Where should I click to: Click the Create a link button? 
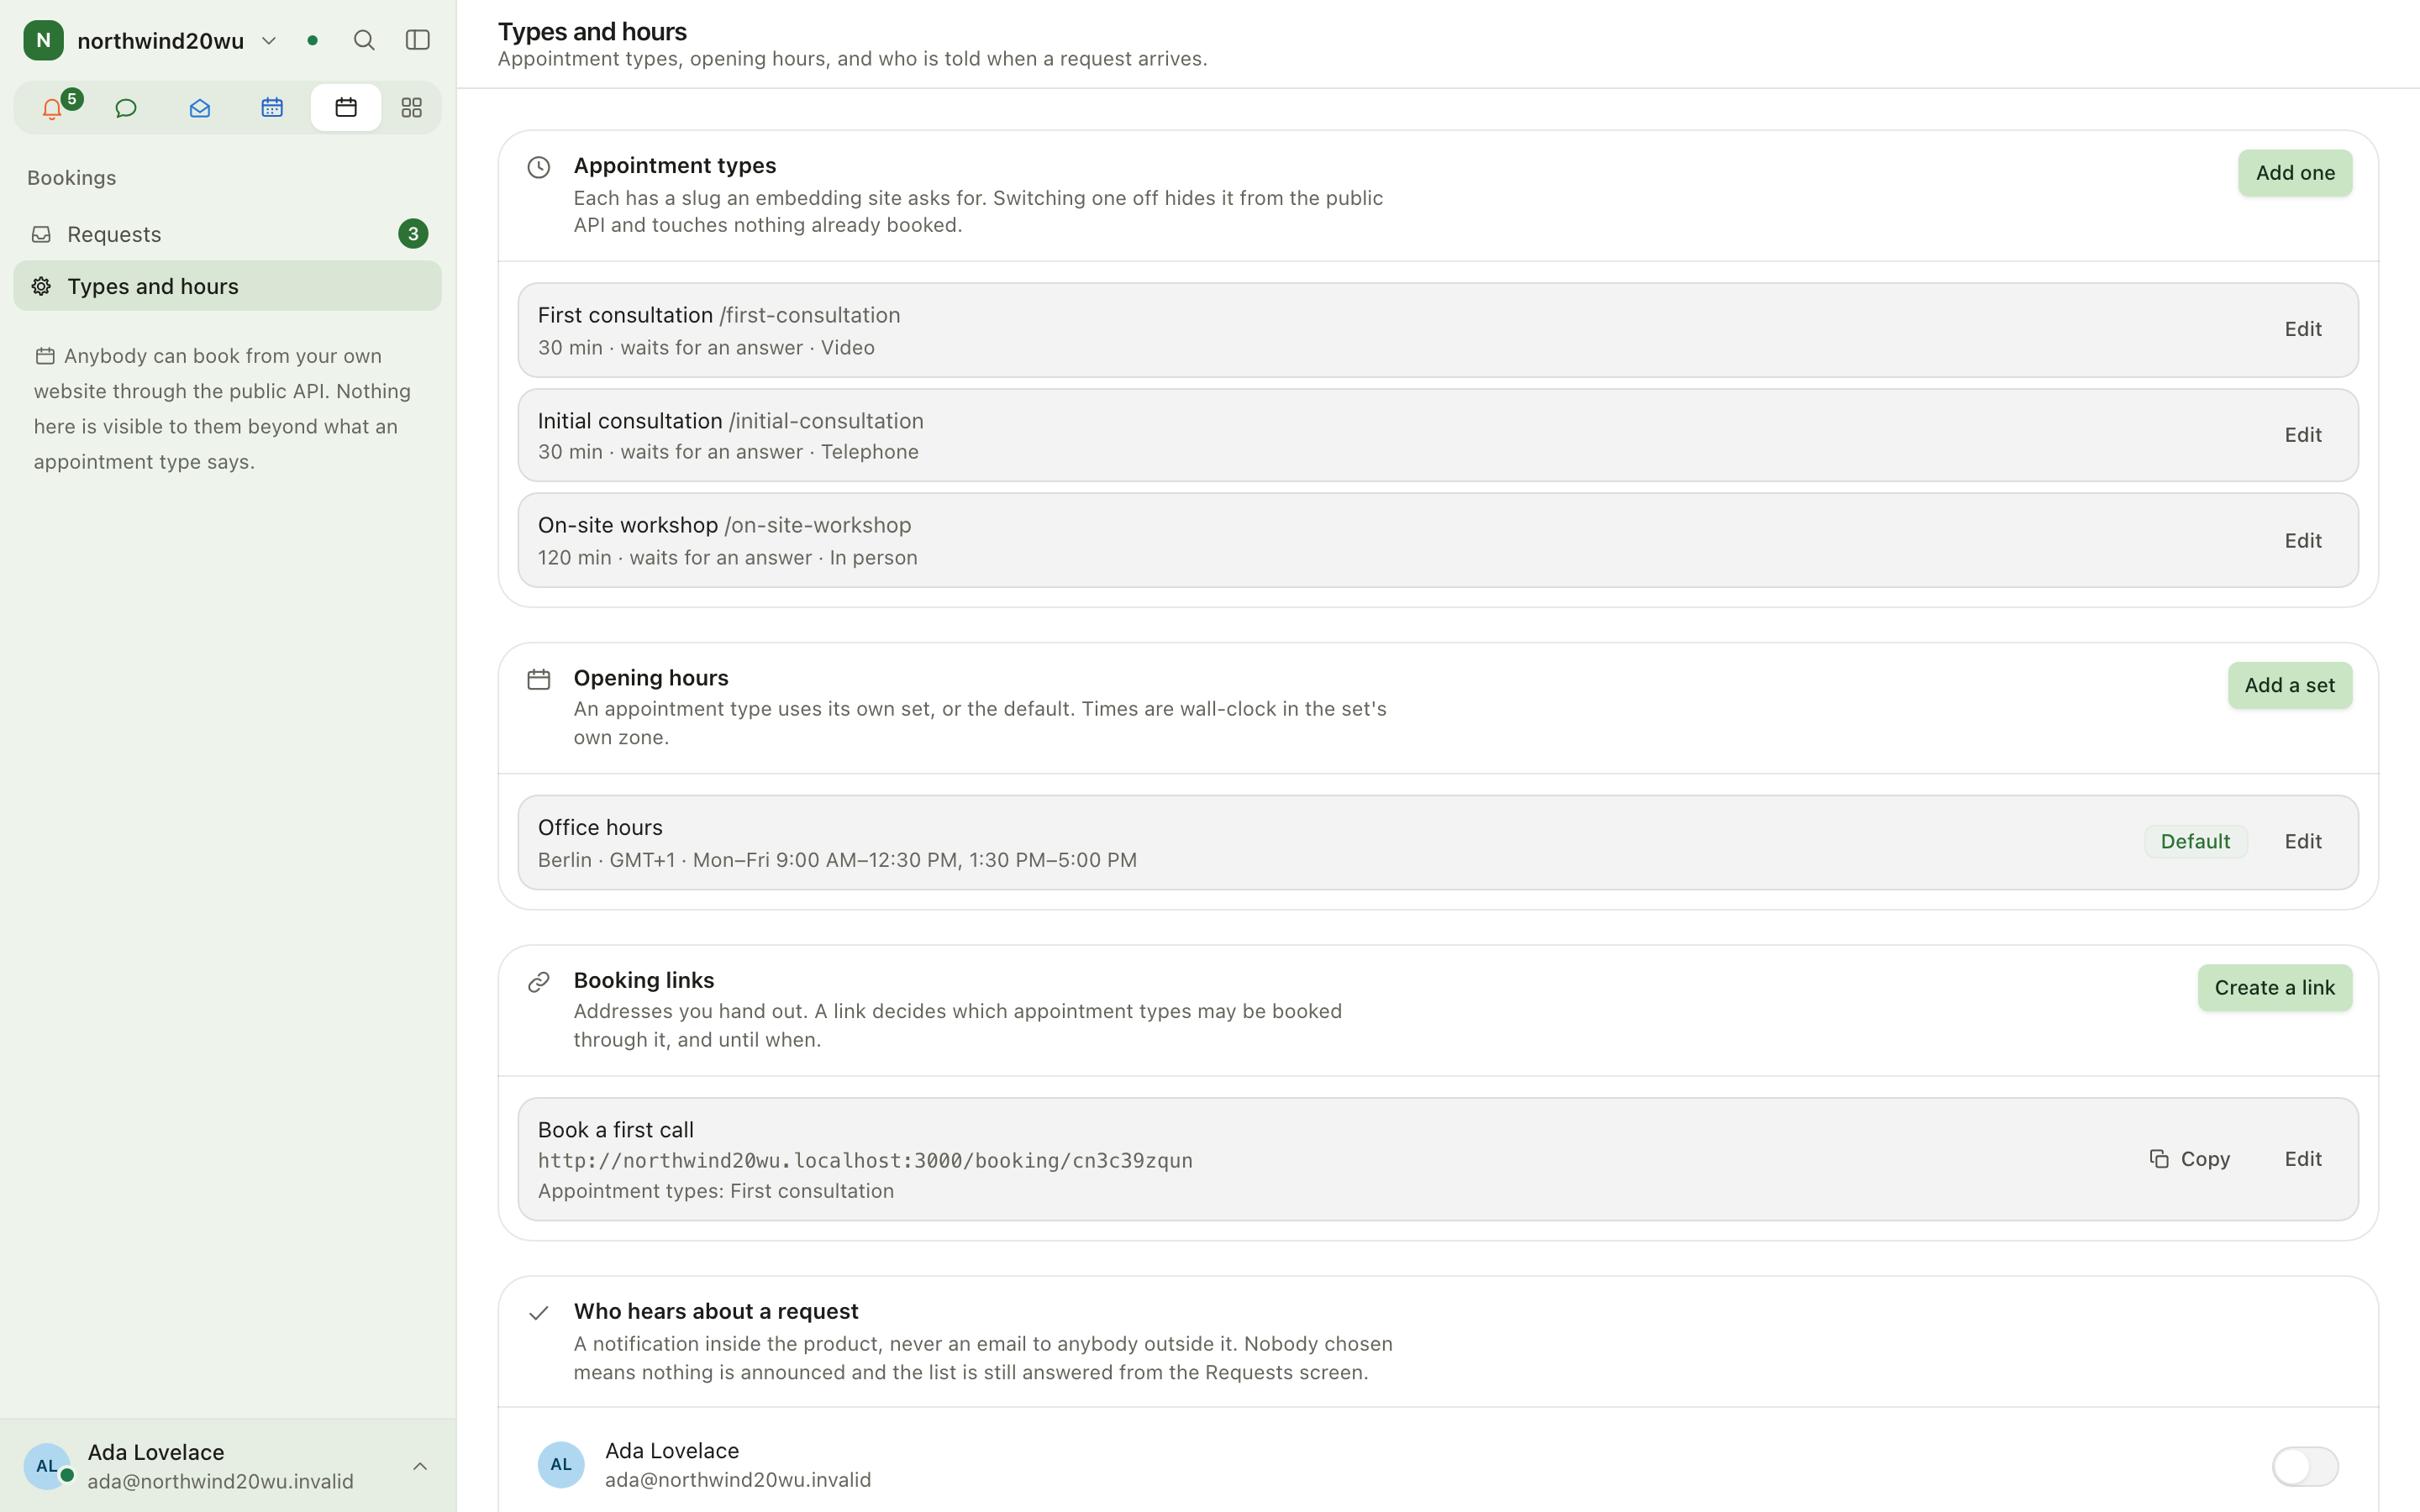[x=2274, y=988]
